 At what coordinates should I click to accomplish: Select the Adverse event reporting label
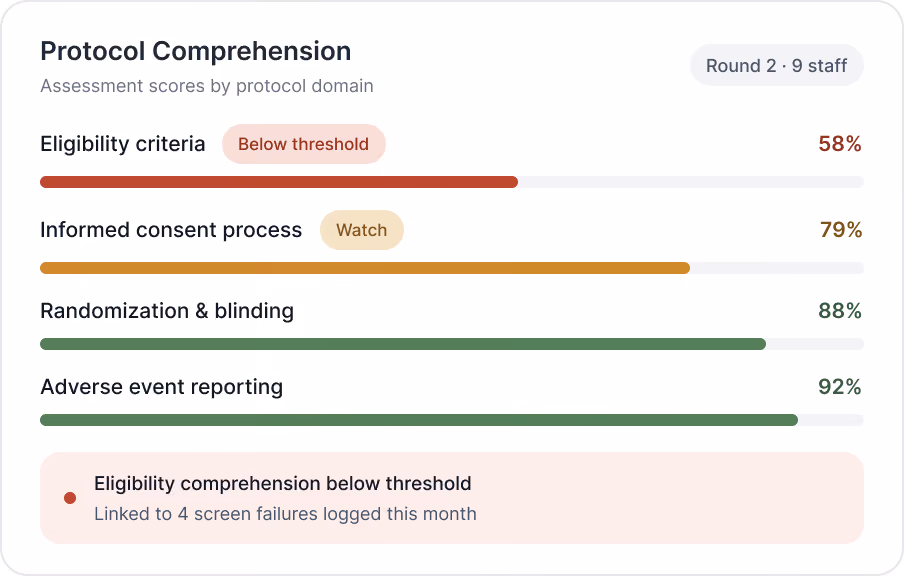click(x=162, y=386)
